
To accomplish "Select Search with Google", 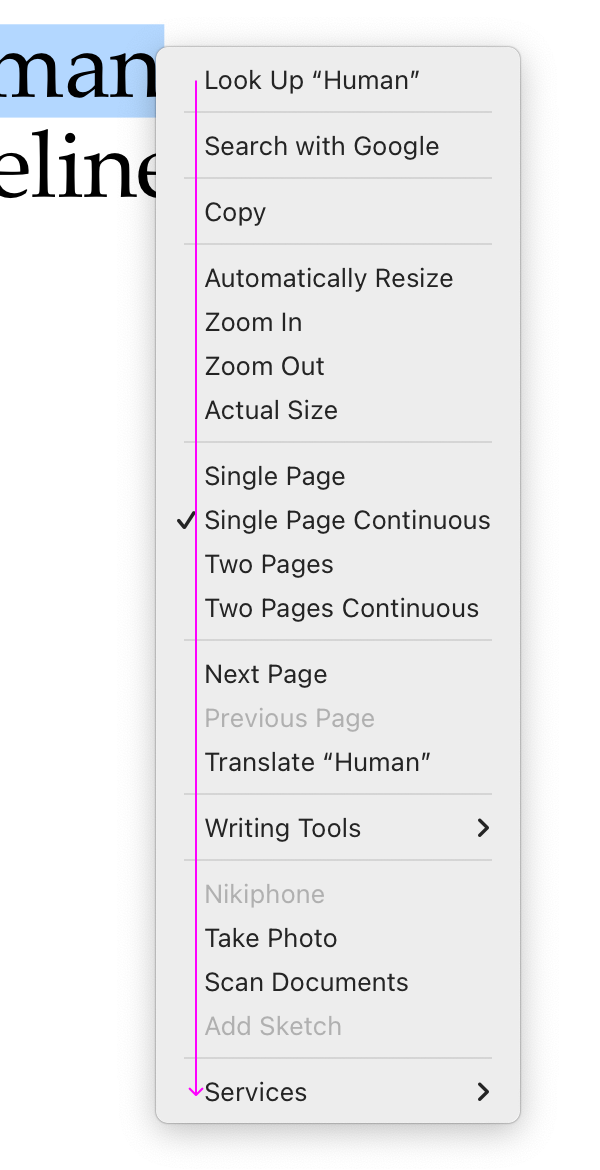I will [x=322, y=147].
